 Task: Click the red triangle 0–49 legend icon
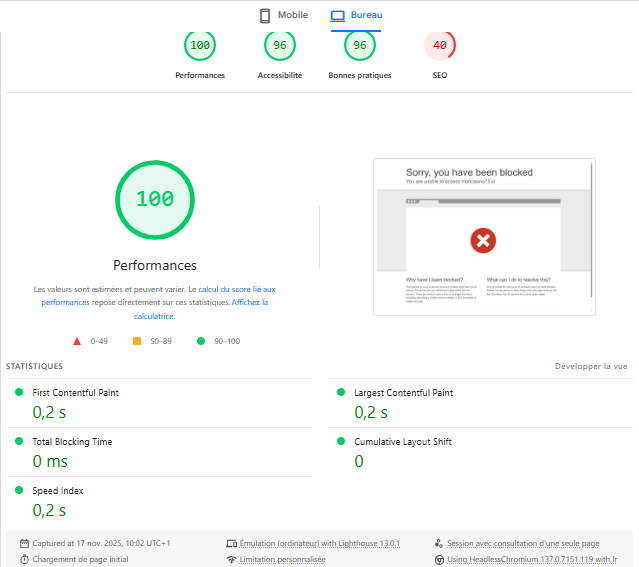tap(77, 341)
